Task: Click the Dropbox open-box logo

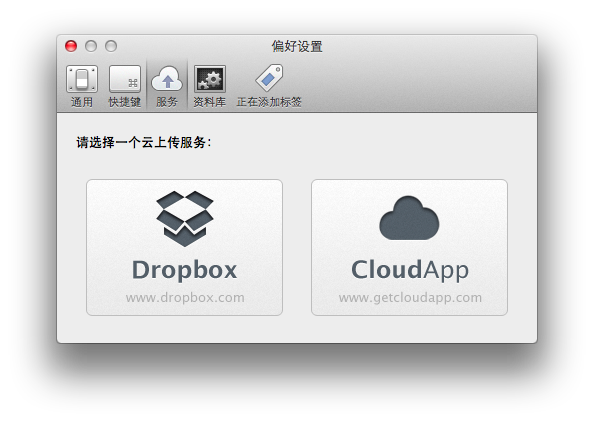Action: click(x=185, y=219)
